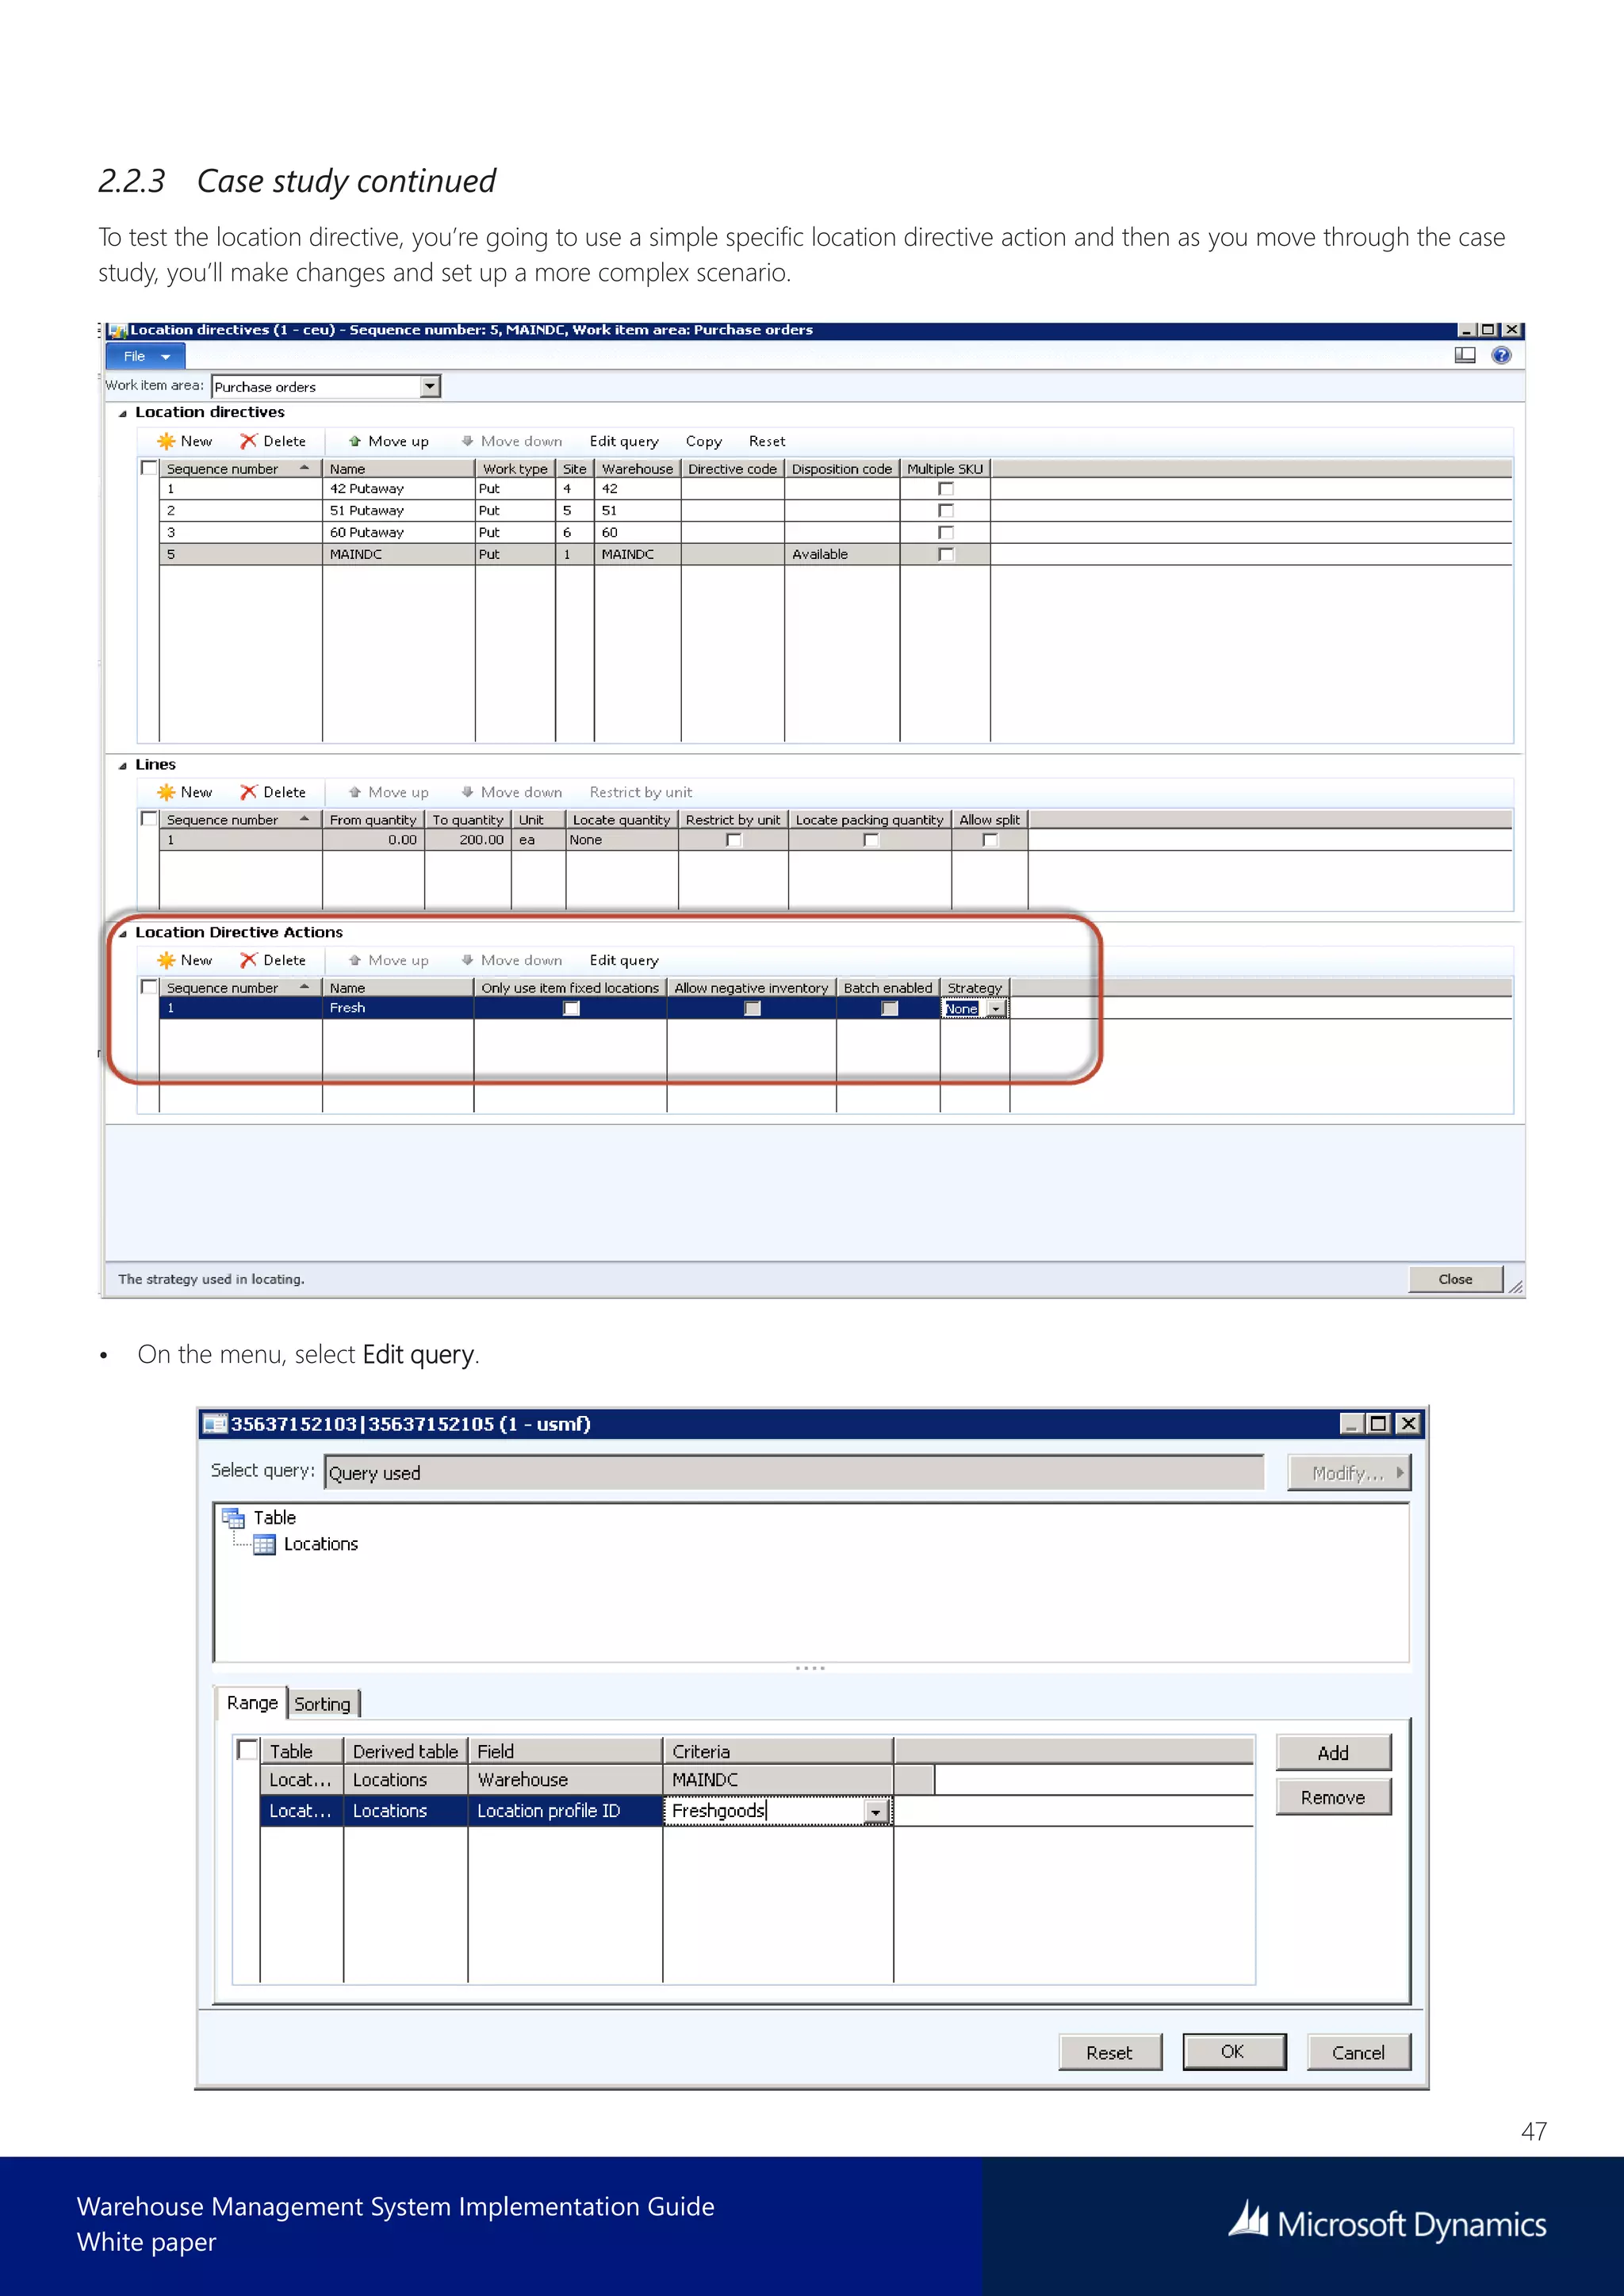Collapse the Location Directive Actions section
This screenshot has height=2296, width=1624.
pyautogui.click(x=123, y=933)
